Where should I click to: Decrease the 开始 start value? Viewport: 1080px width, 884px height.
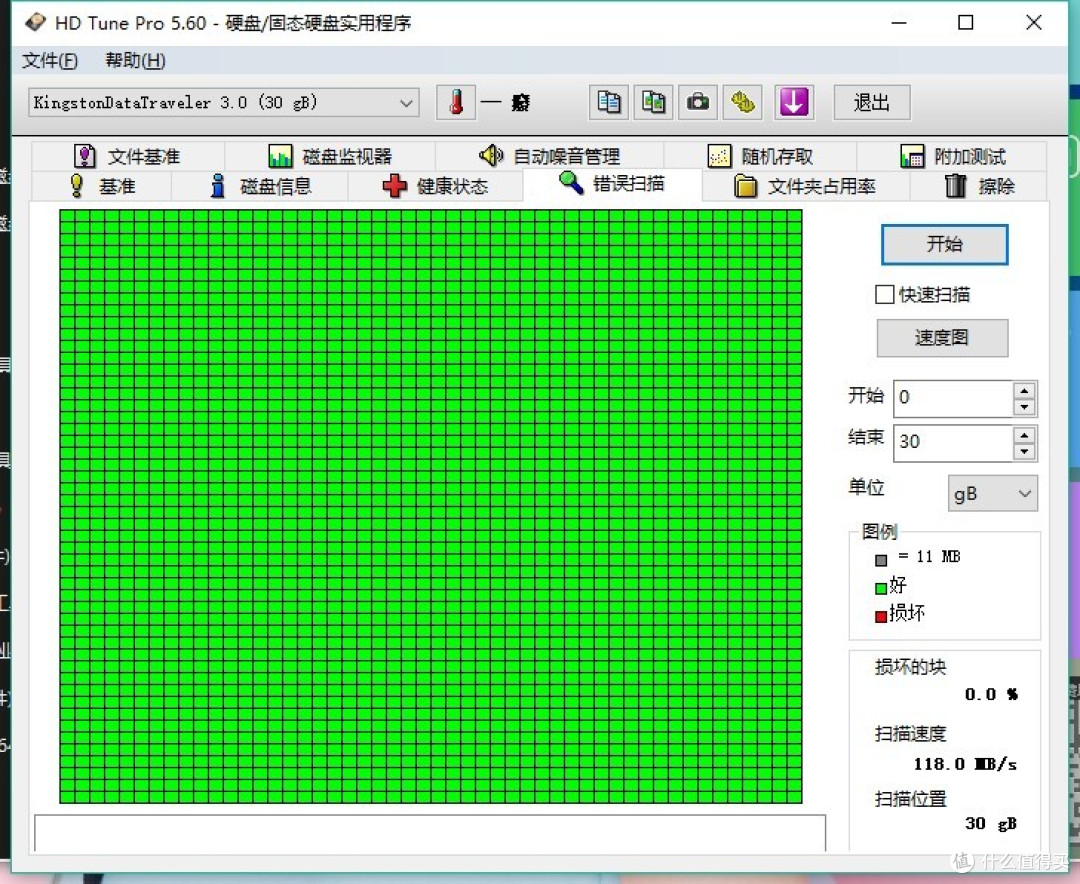pyautogui.click(x=1024, y=407)
